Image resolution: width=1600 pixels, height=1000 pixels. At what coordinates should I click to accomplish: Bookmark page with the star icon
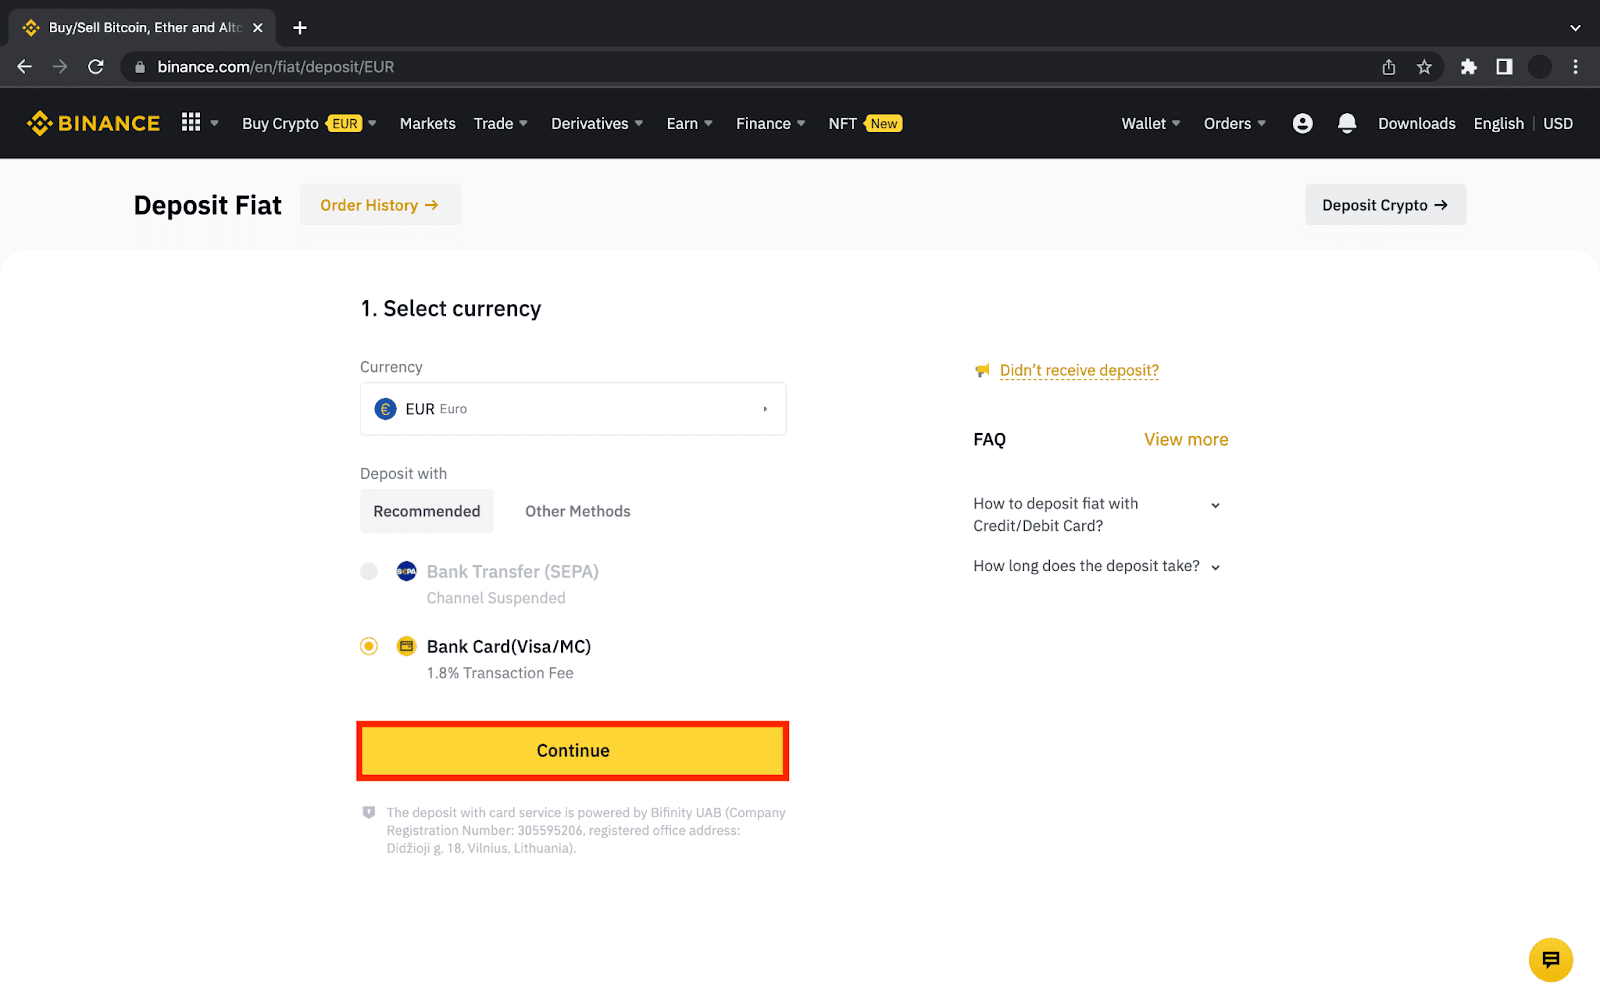point(1424,67)
